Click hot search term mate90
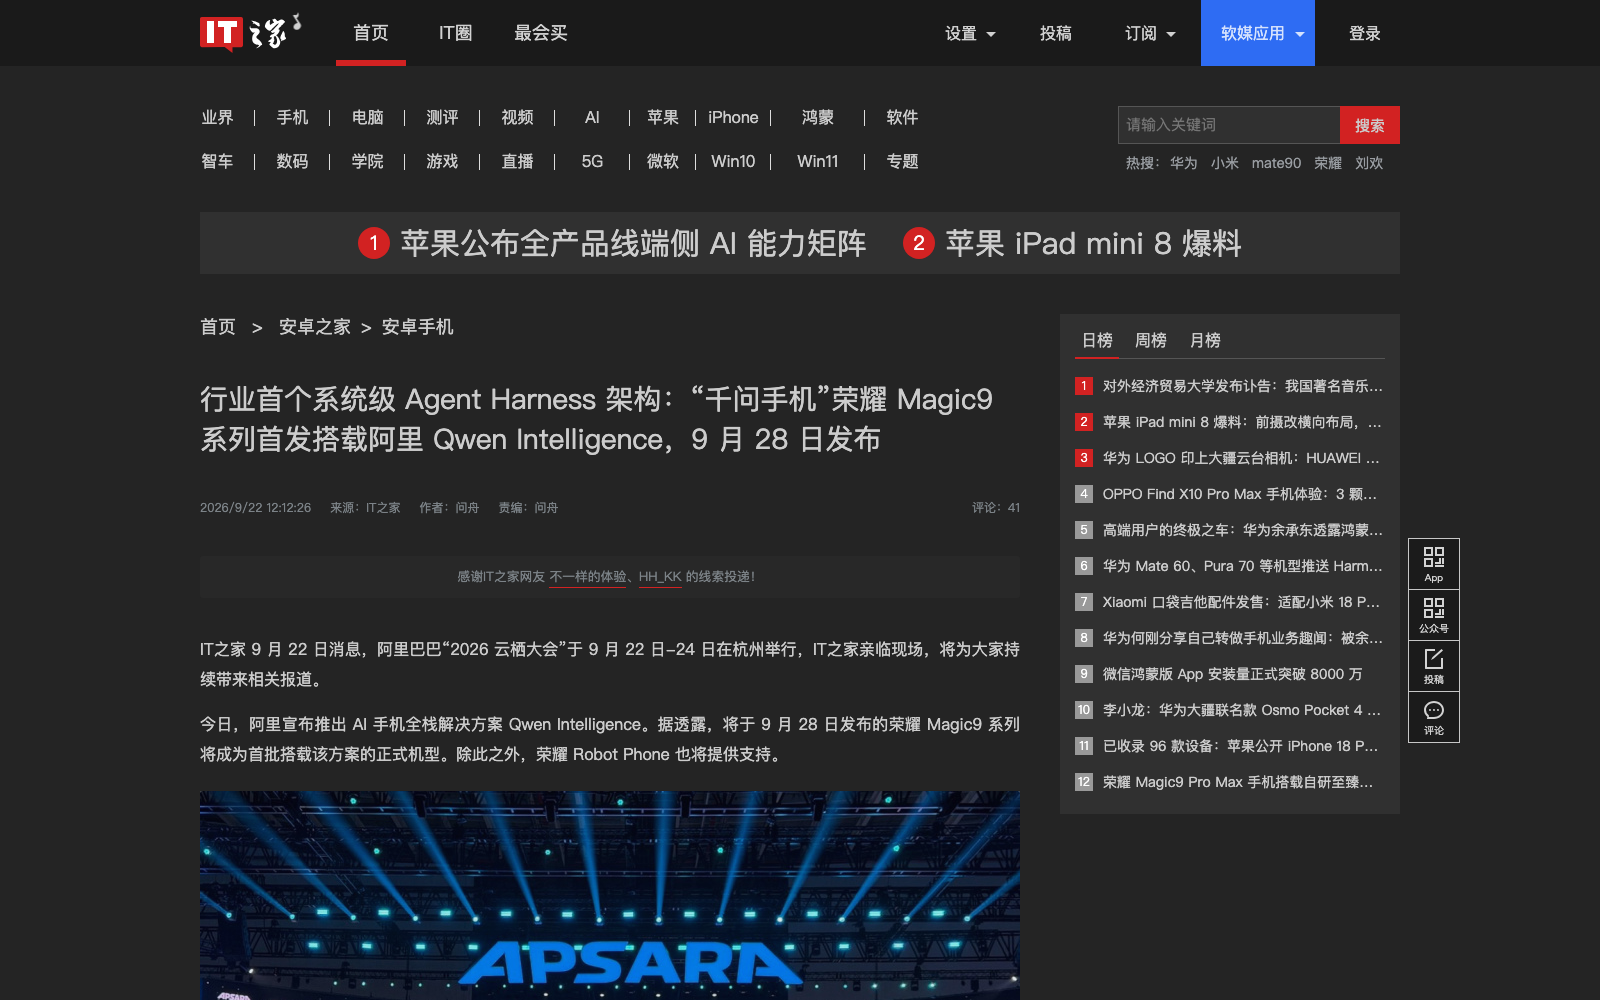Screen dimensions: 1600x1000 (x=1276, y=163)
